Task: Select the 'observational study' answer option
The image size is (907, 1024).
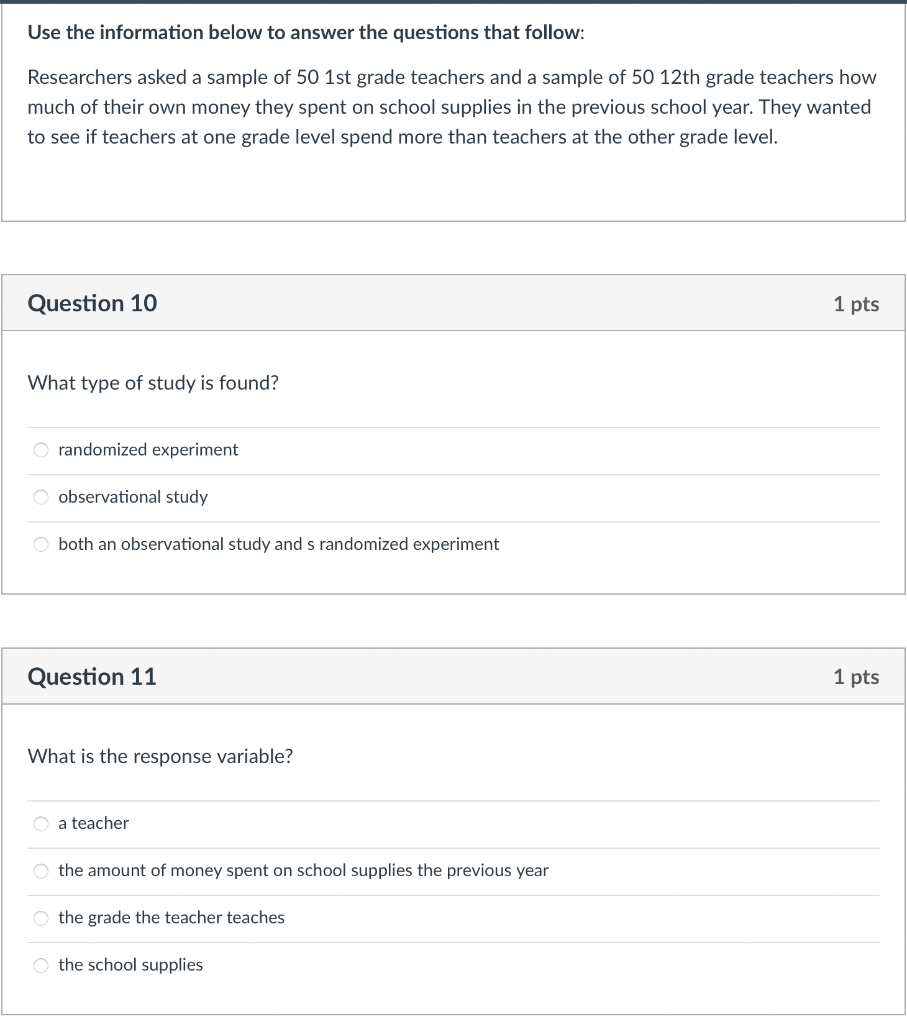Action: click(40, 497)
